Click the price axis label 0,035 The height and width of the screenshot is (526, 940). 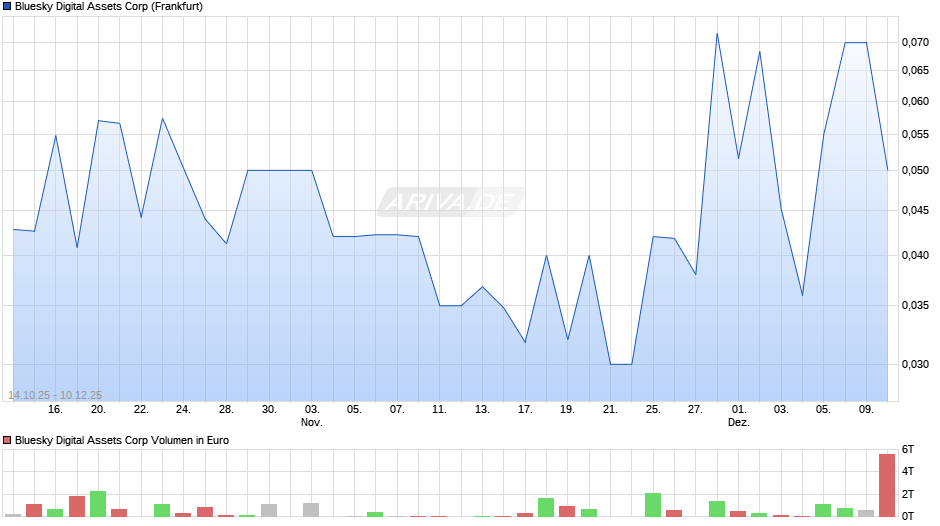pyautogui.click(x=915, y=305)
